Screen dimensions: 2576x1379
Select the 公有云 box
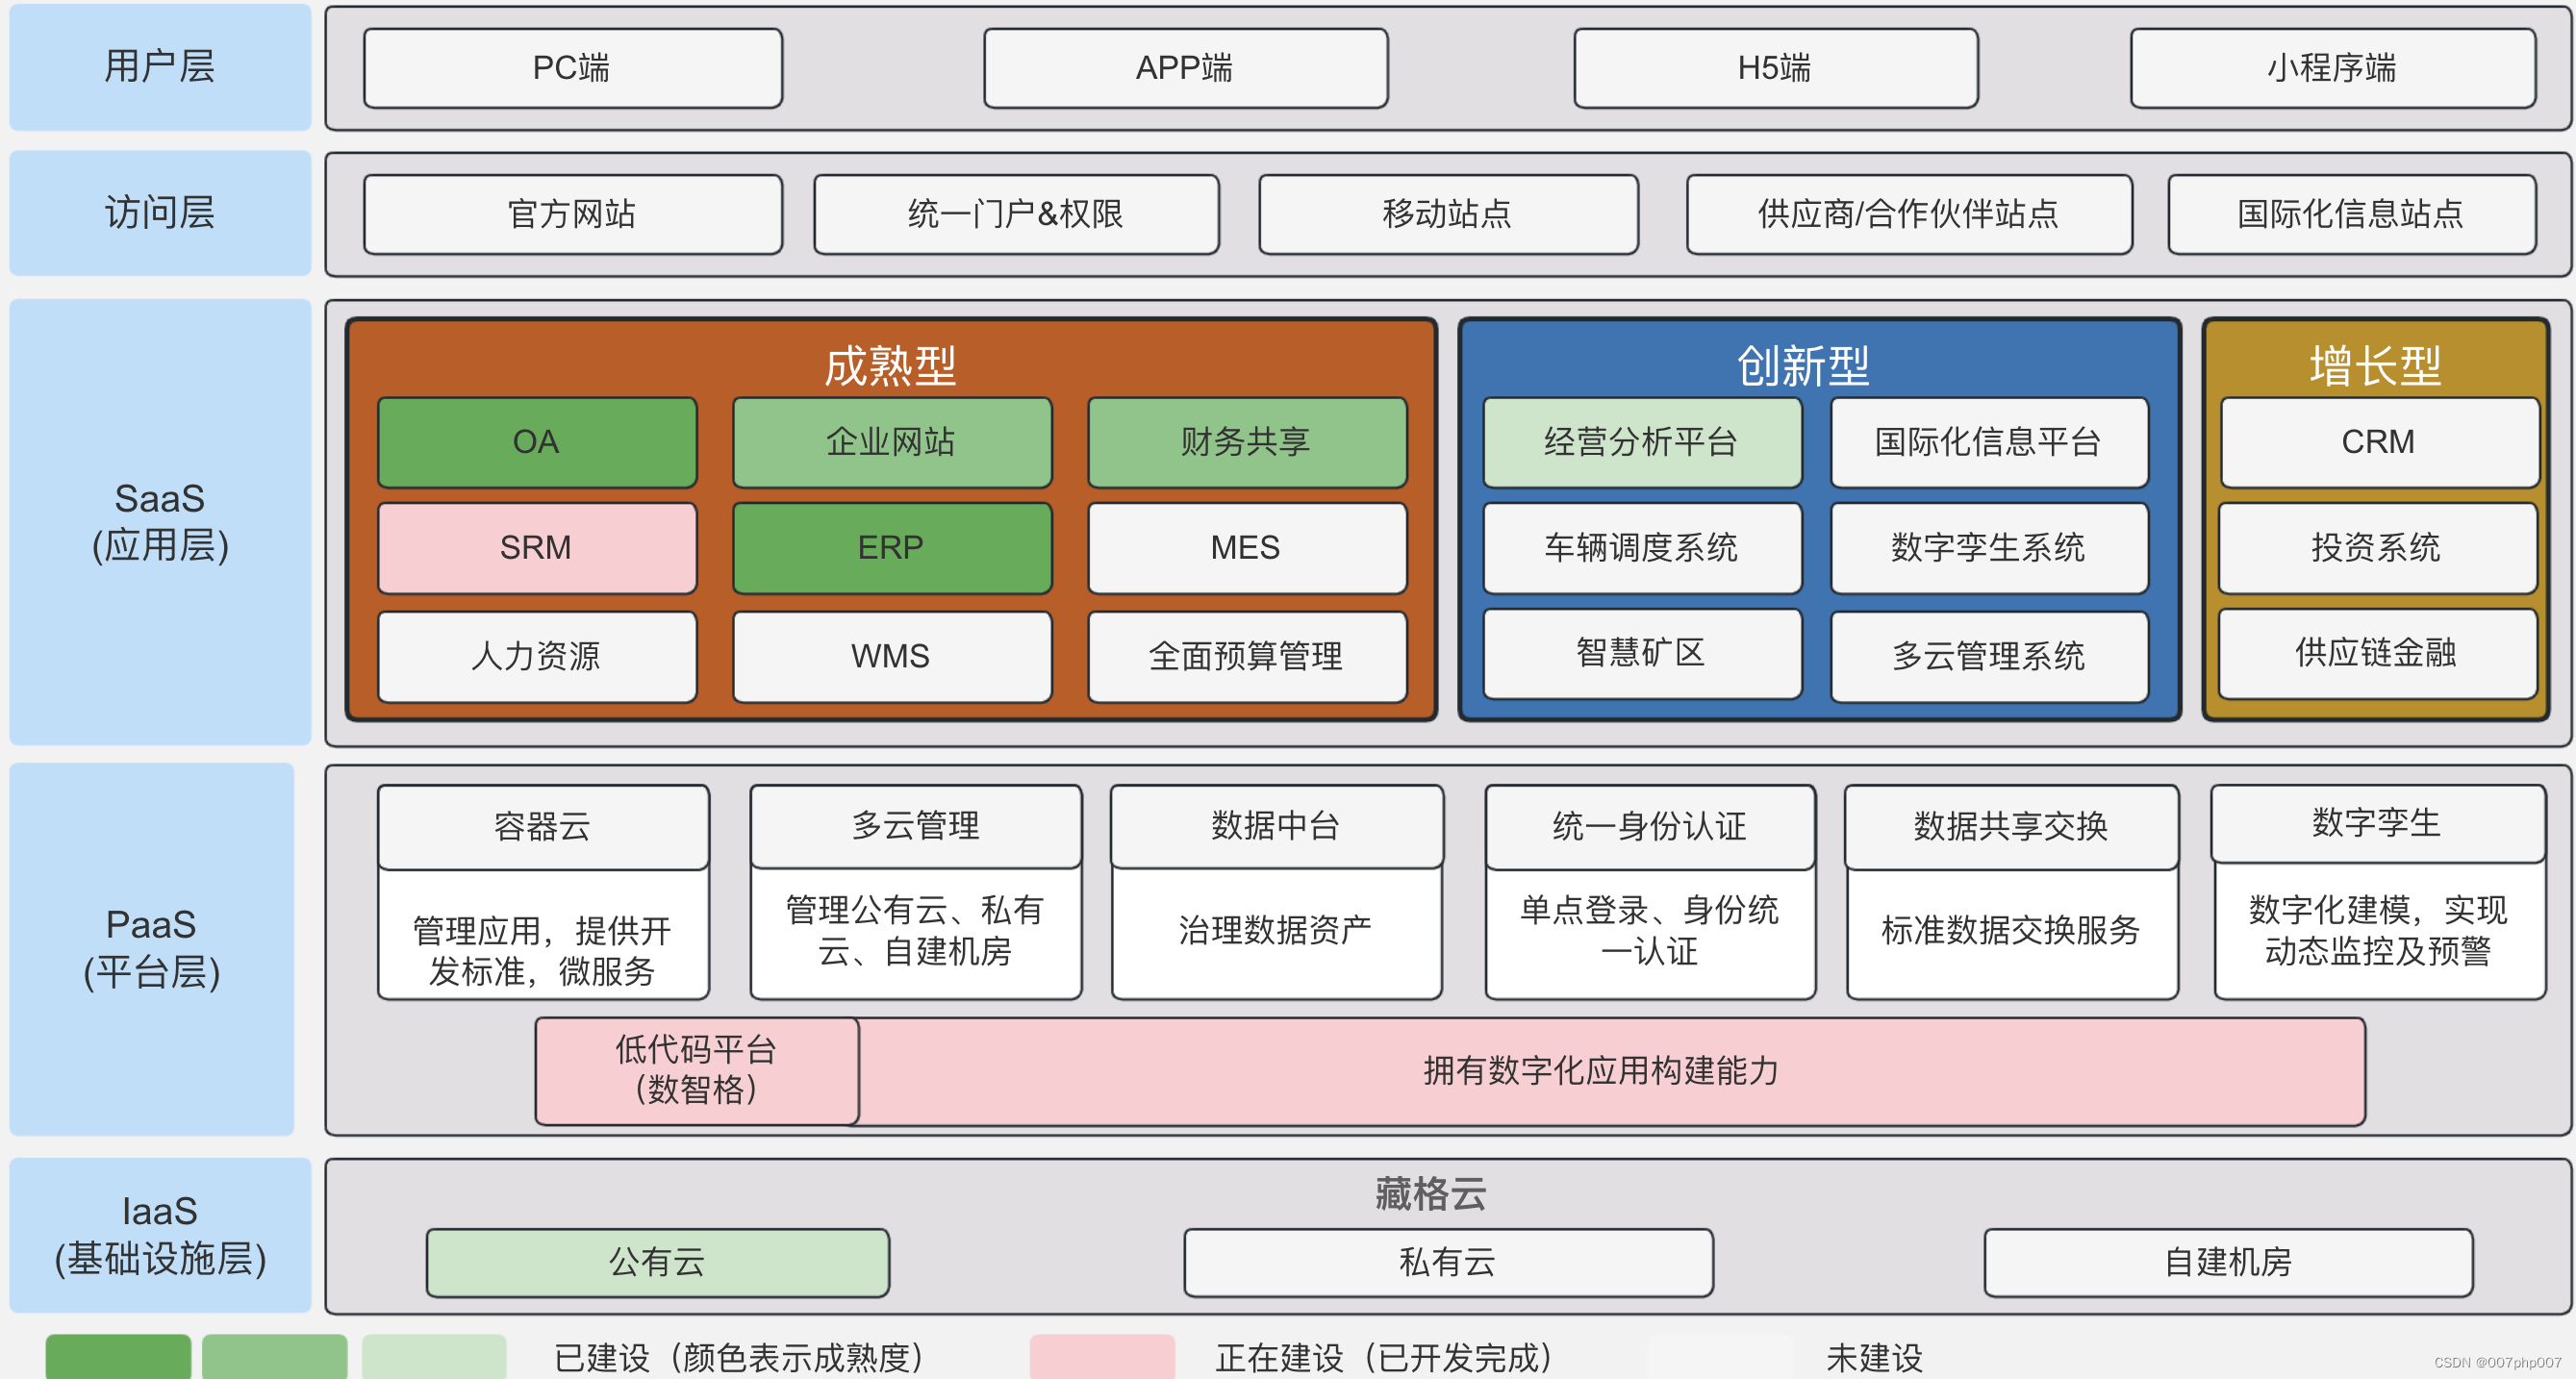pos(658,1263)
